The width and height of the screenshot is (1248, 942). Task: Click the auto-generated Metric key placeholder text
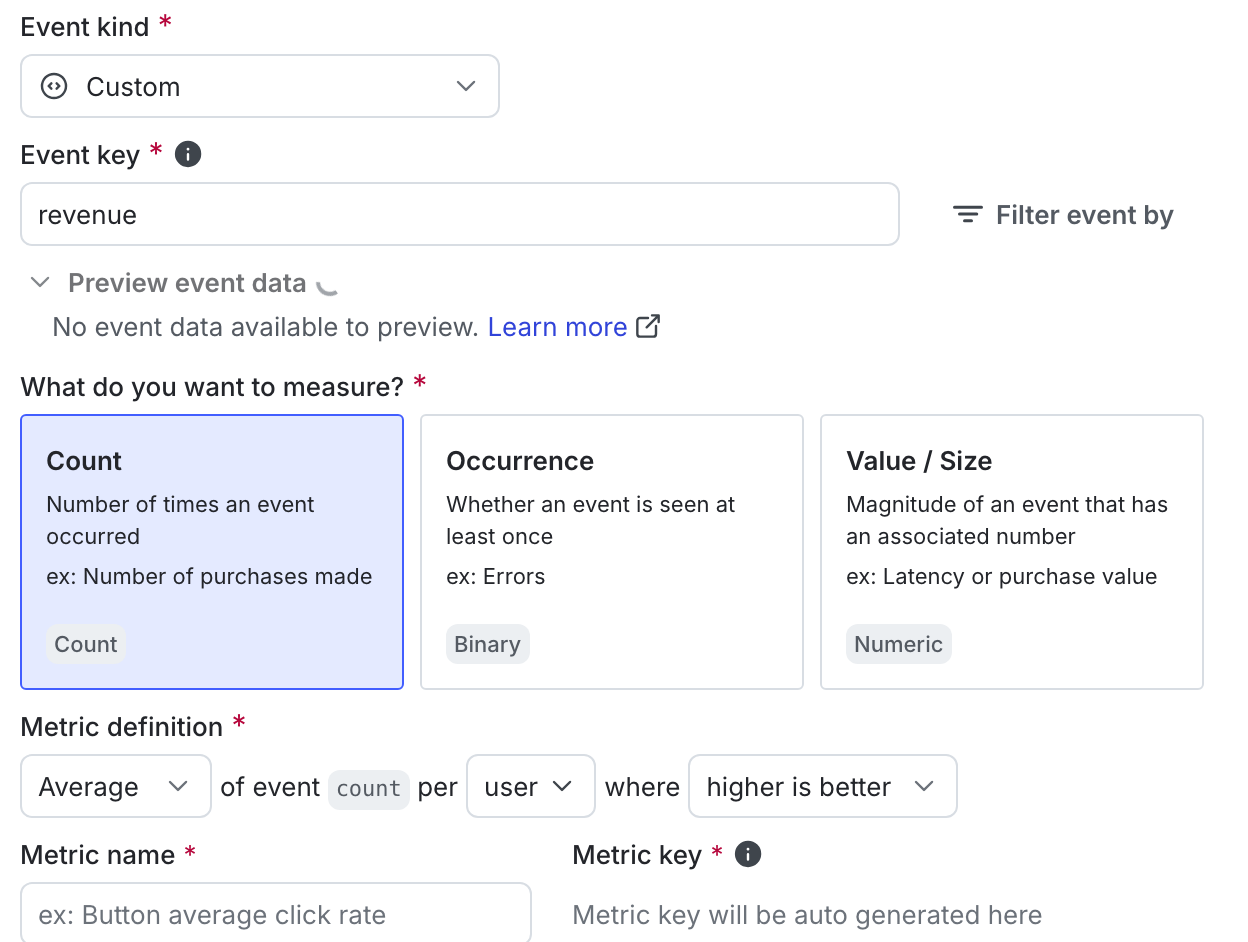[x=807, y=914]
